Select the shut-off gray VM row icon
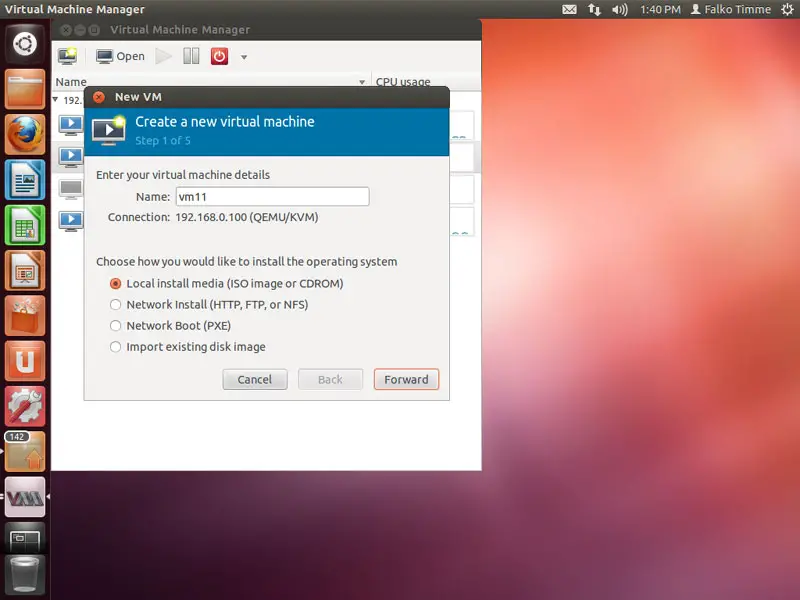The height and width of the screenshot is (600, 800). [x=70, y=189]
